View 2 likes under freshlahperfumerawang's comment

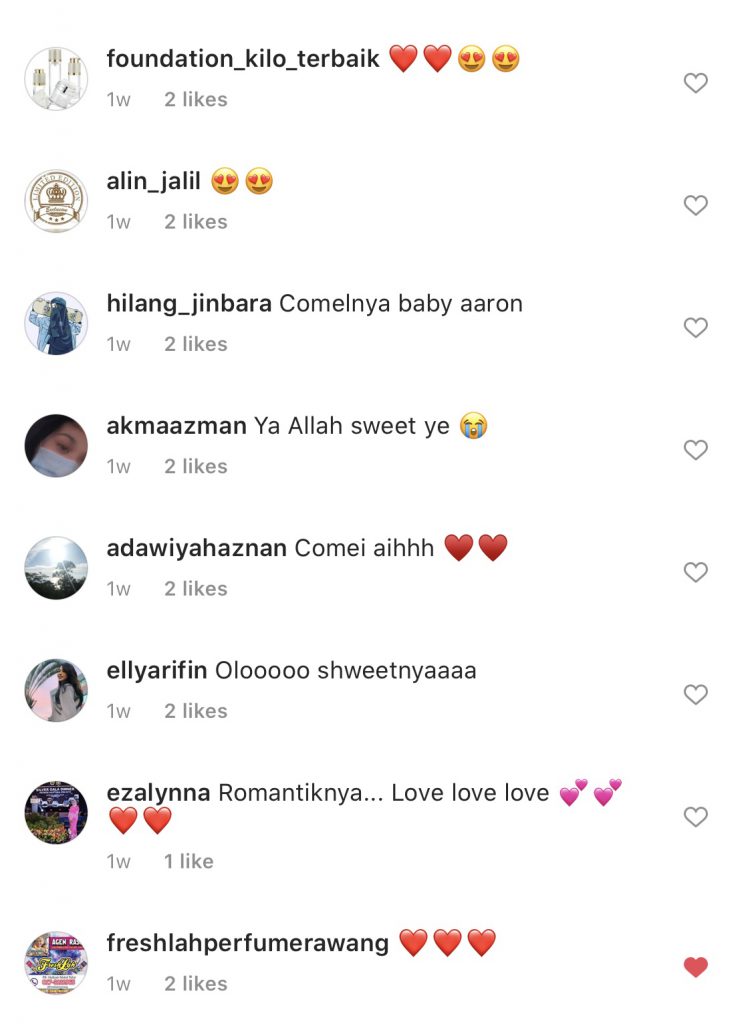(x=196, y=984)
